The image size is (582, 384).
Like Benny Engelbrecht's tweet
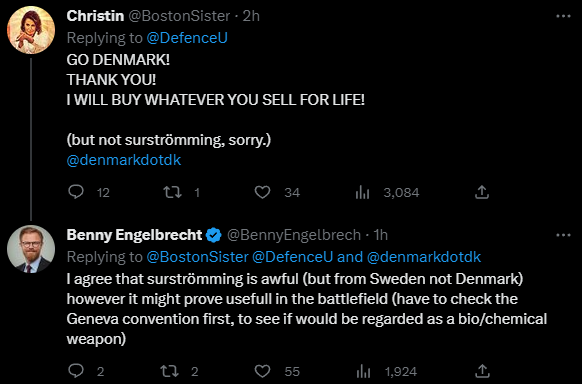point(262,371)
